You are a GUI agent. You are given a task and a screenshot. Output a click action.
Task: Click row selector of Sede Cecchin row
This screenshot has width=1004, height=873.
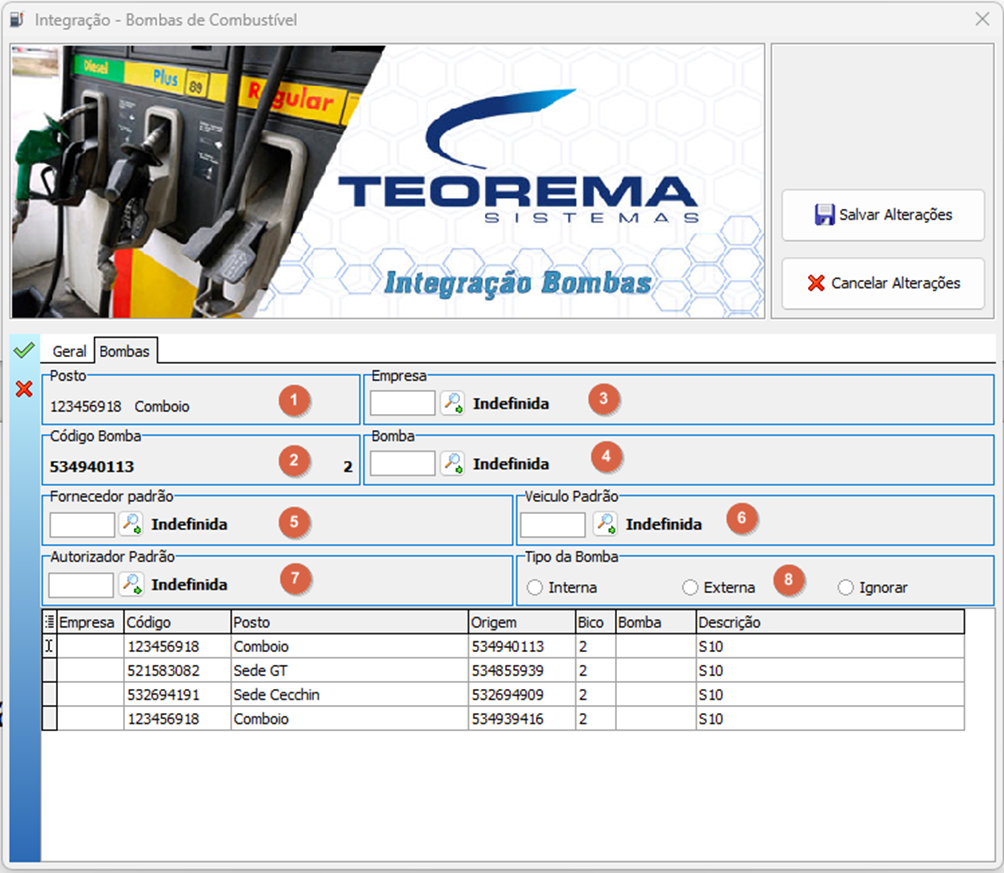pyautogui.click(x=49, y=695)
